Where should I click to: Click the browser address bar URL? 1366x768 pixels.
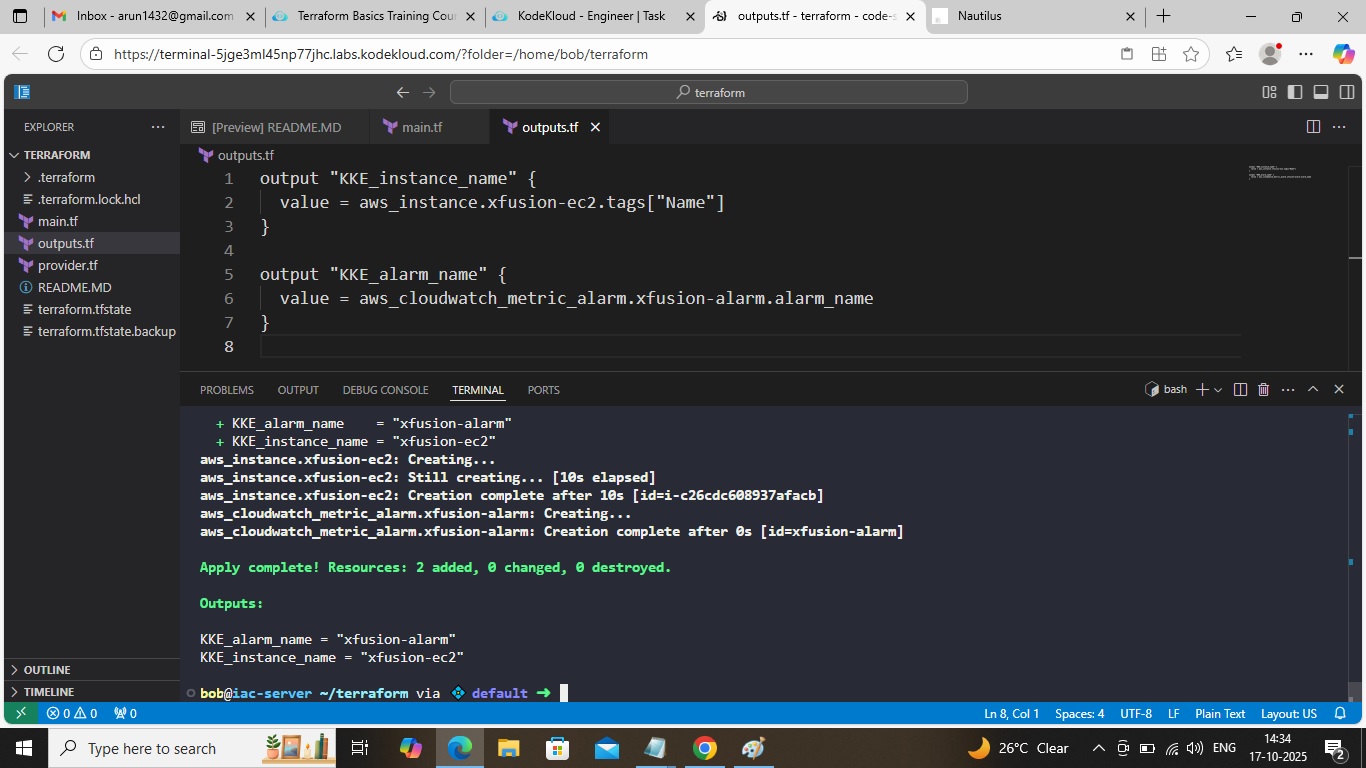click(381, 54)
